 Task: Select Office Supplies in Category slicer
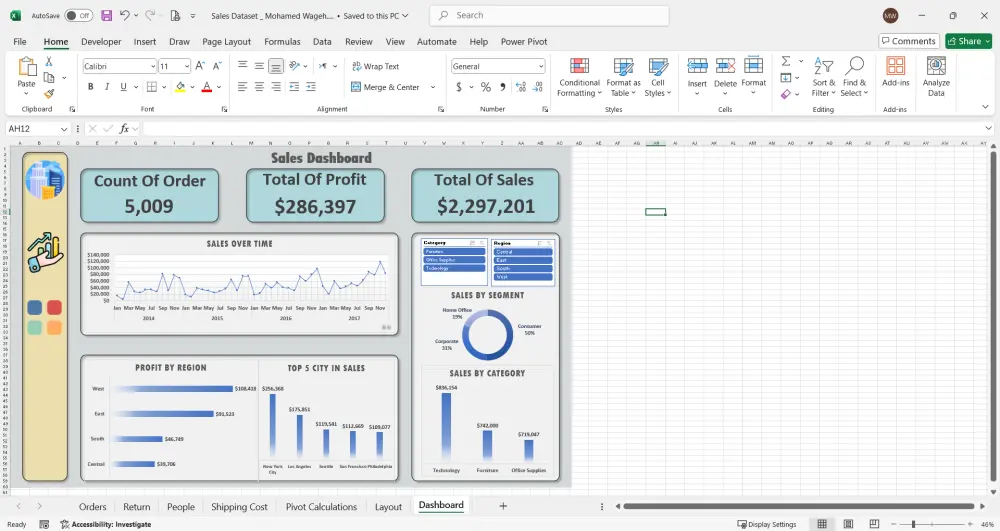tap(455, 260)
